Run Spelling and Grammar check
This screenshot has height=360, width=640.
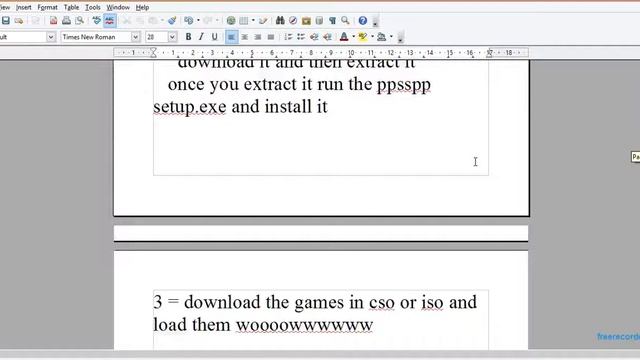(x=96, y=20)
